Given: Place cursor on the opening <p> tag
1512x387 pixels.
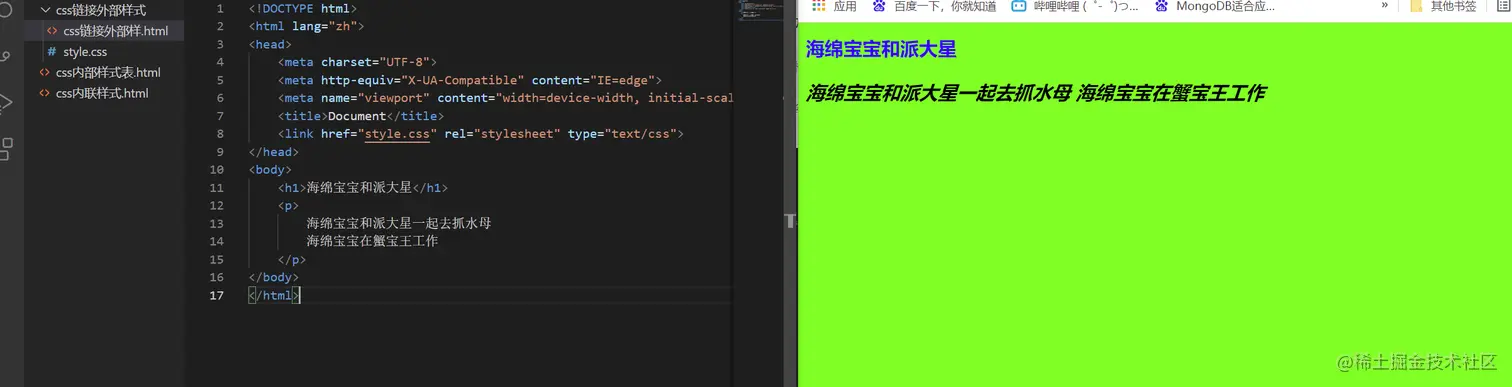Looking at the screenshot, I should tap(288, 206).
